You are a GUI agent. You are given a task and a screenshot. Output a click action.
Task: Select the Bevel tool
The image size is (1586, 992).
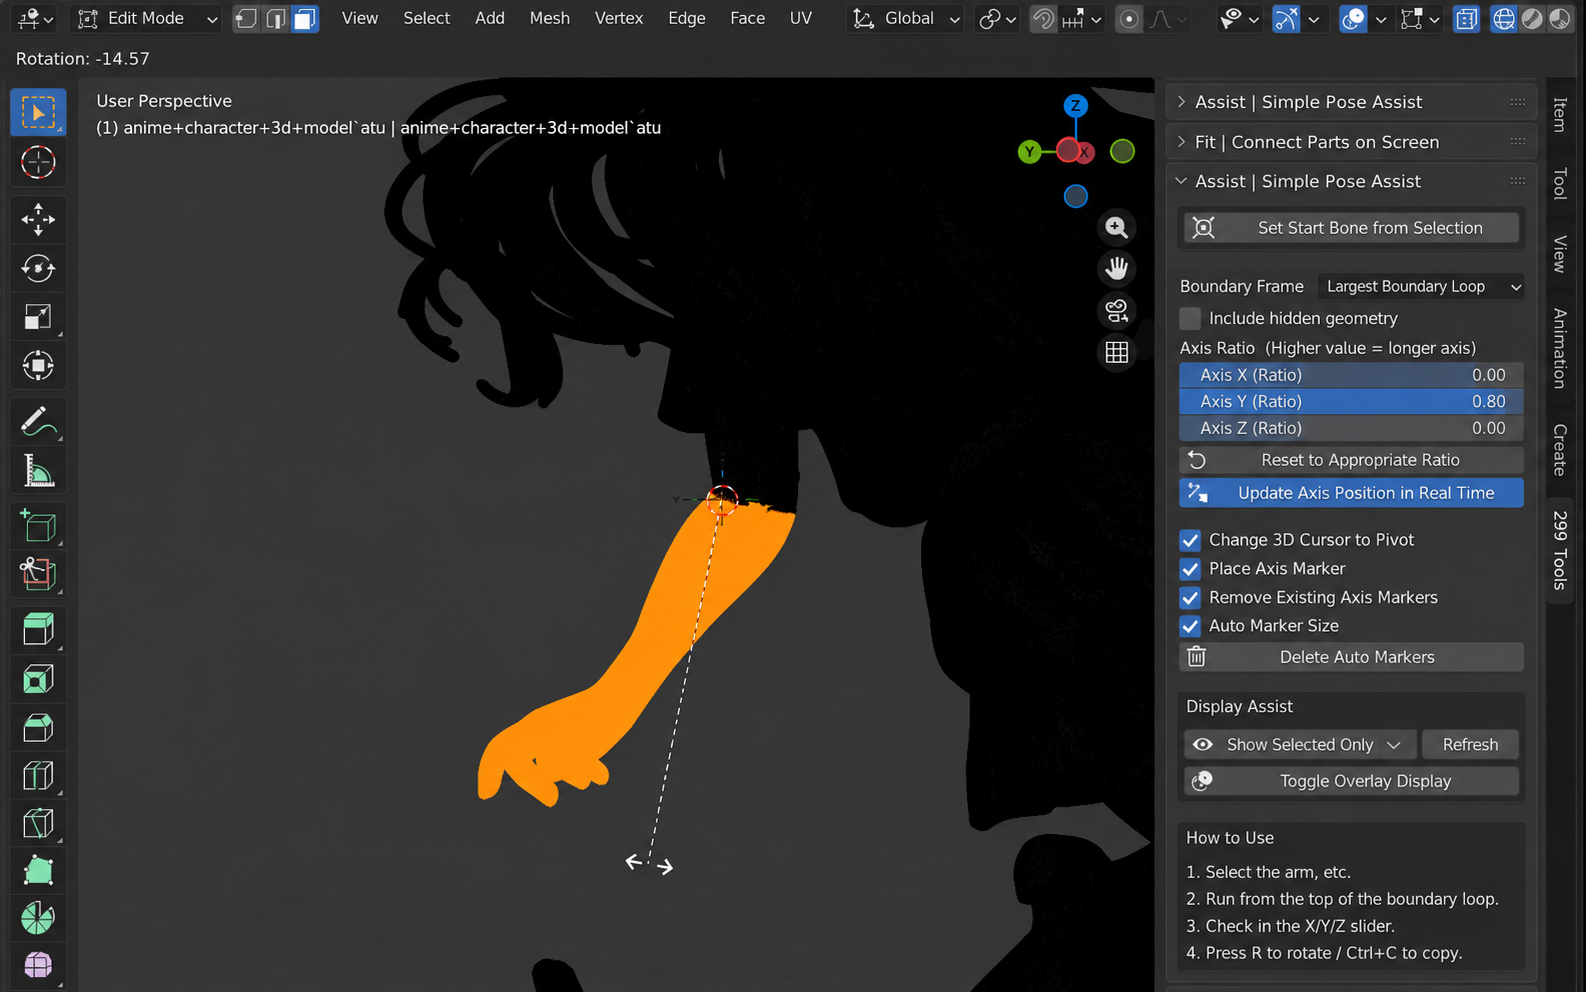point(38,728)
